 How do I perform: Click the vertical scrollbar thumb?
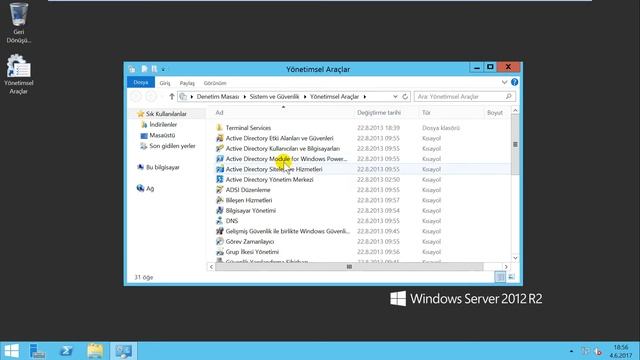pos(515,144)
